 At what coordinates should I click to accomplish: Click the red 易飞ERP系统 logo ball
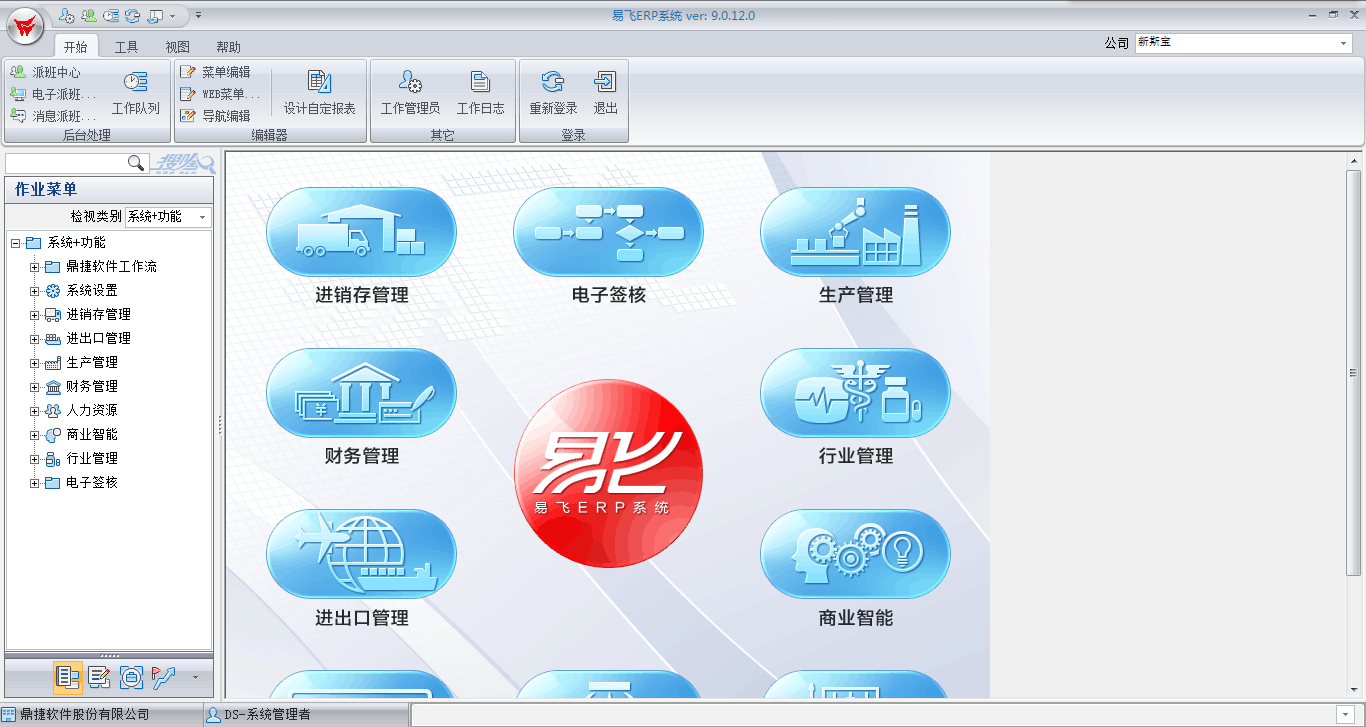point(608,473)
